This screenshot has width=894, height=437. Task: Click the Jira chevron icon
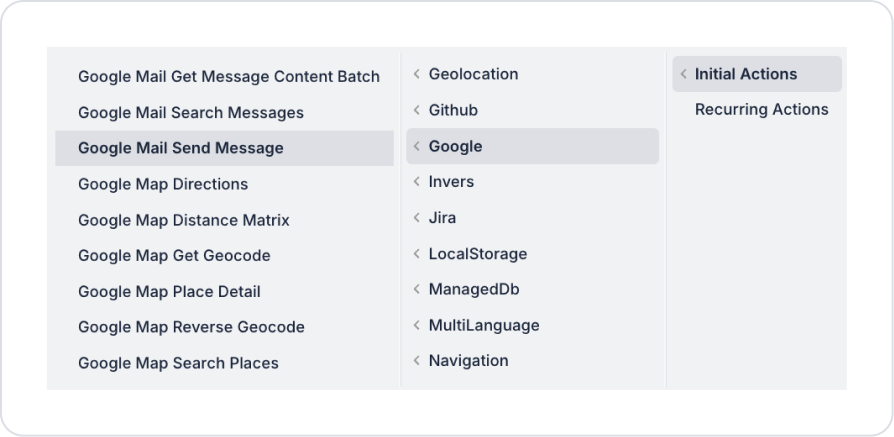tap(417, 218)
